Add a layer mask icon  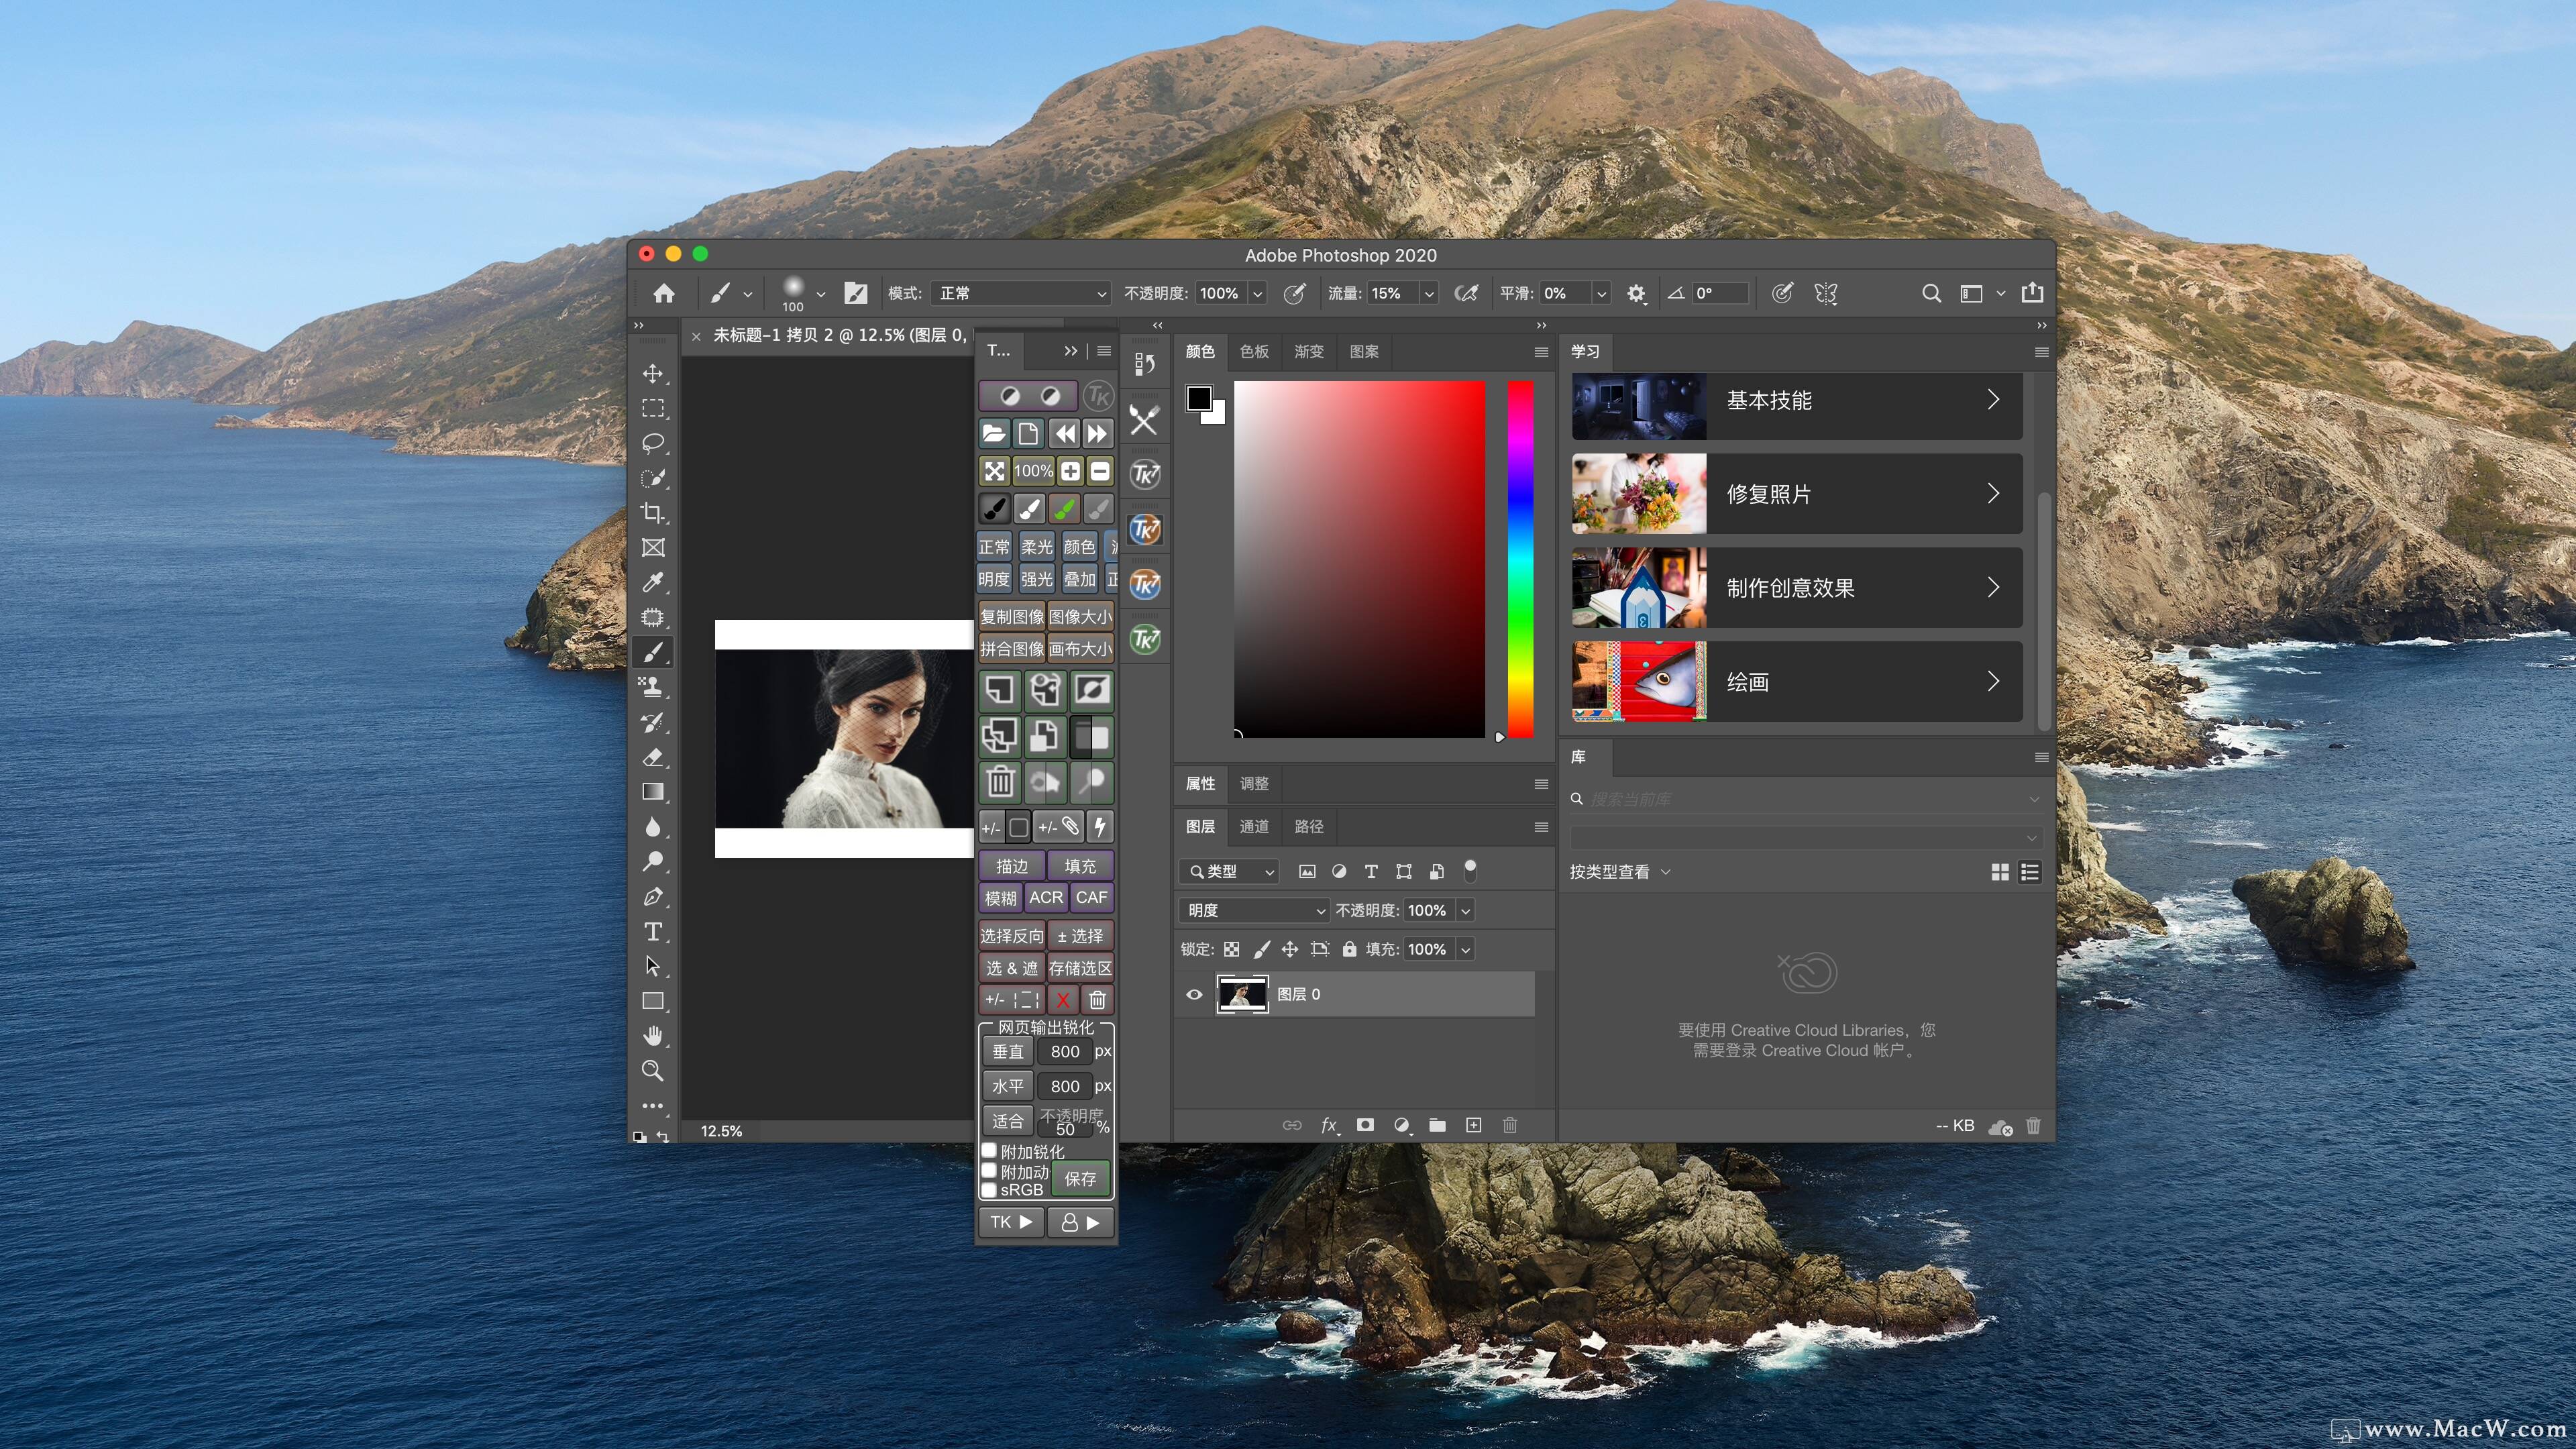(x=1365, y=1125)
